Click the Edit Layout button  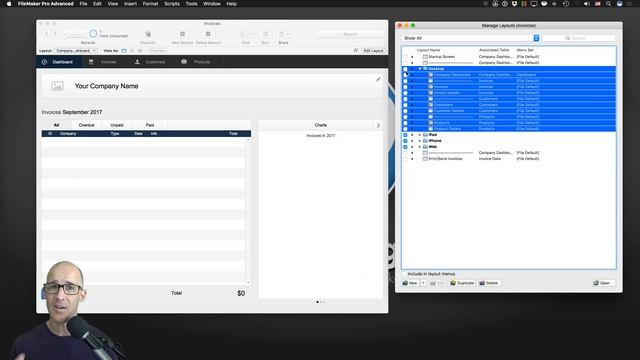pyautogui.click(x=373, y=51)
